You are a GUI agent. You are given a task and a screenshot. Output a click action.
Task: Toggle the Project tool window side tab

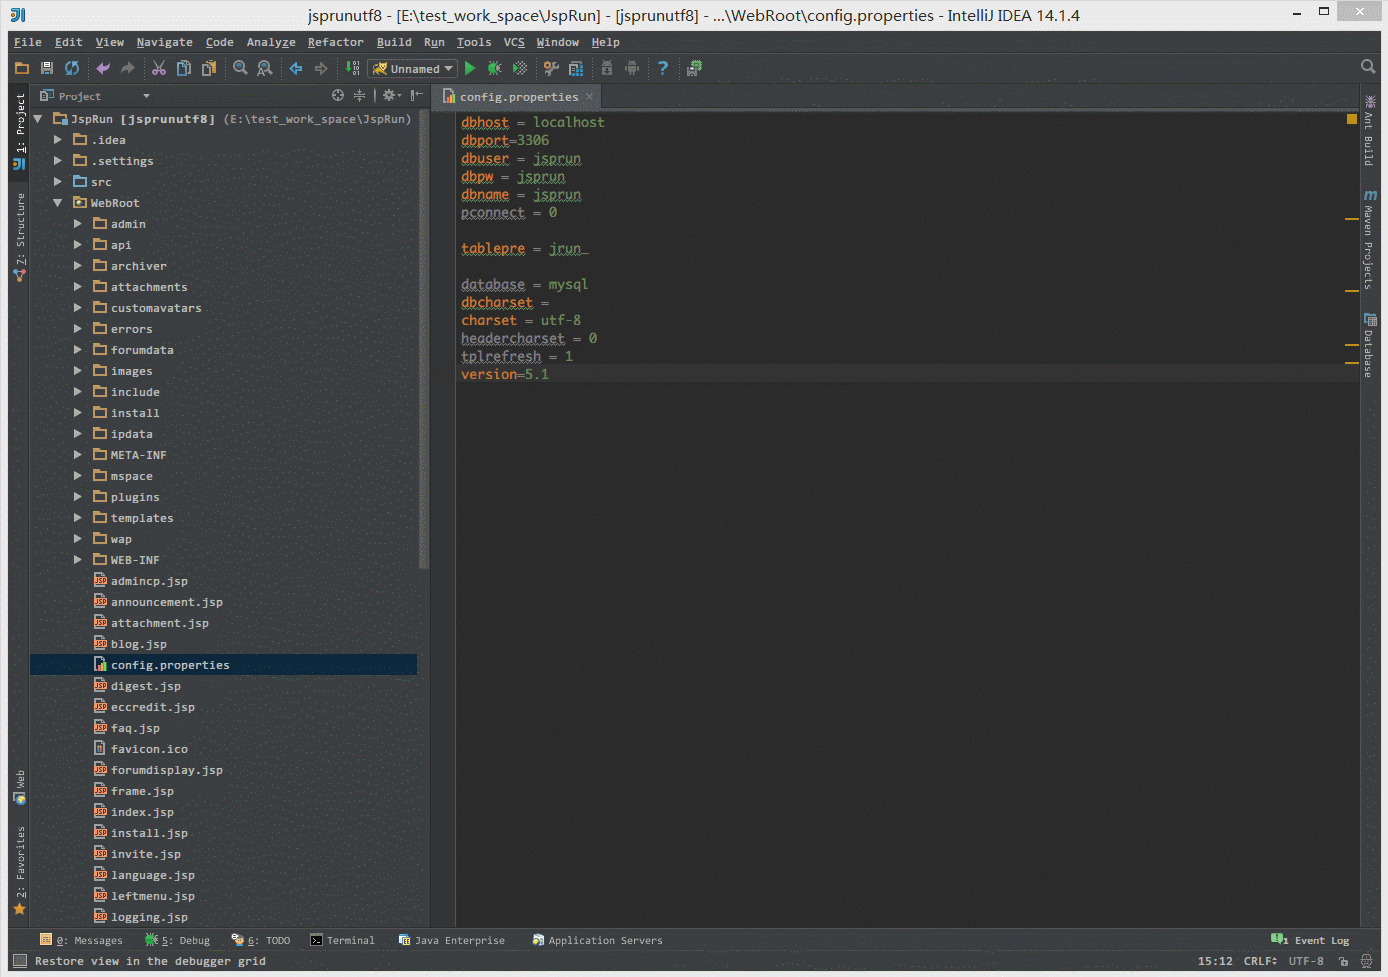[x=19, y=130]
